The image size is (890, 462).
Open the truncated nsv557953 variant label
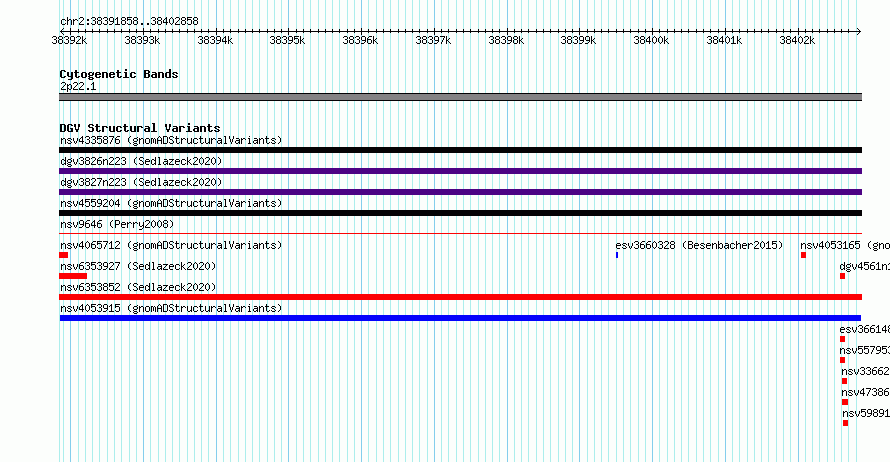coord(864,350)
